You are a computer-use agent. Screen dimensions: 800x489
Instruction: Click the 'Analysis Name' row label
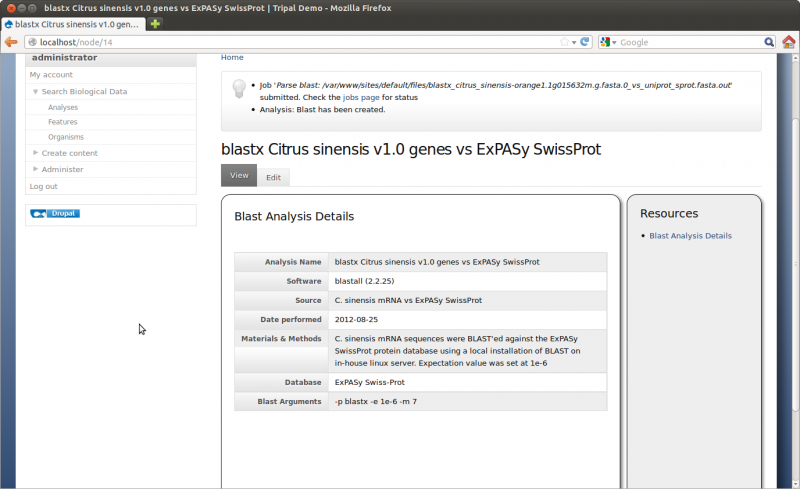click(293, 262)
